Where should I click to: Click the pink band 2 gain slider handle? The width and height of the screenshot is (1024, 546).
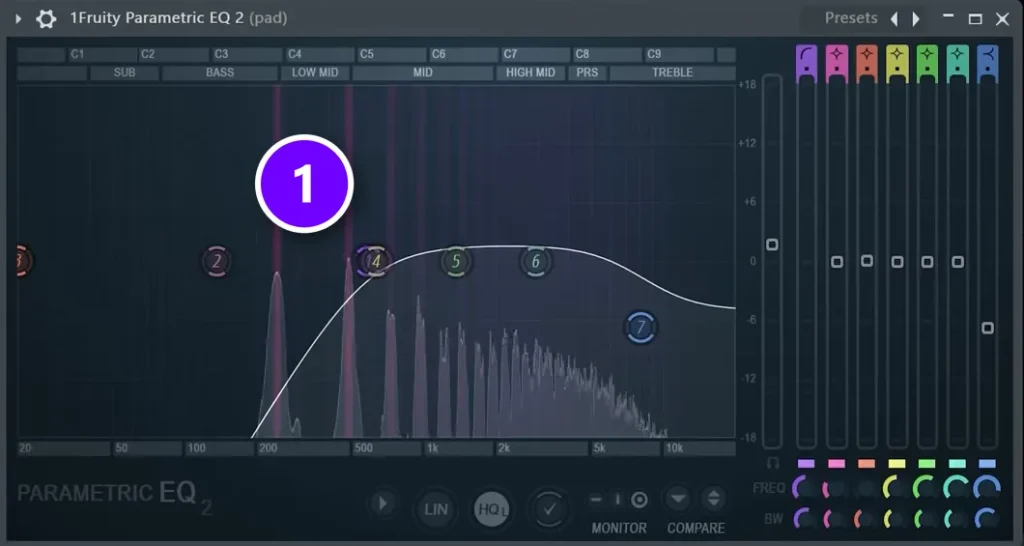pos(837,262)
